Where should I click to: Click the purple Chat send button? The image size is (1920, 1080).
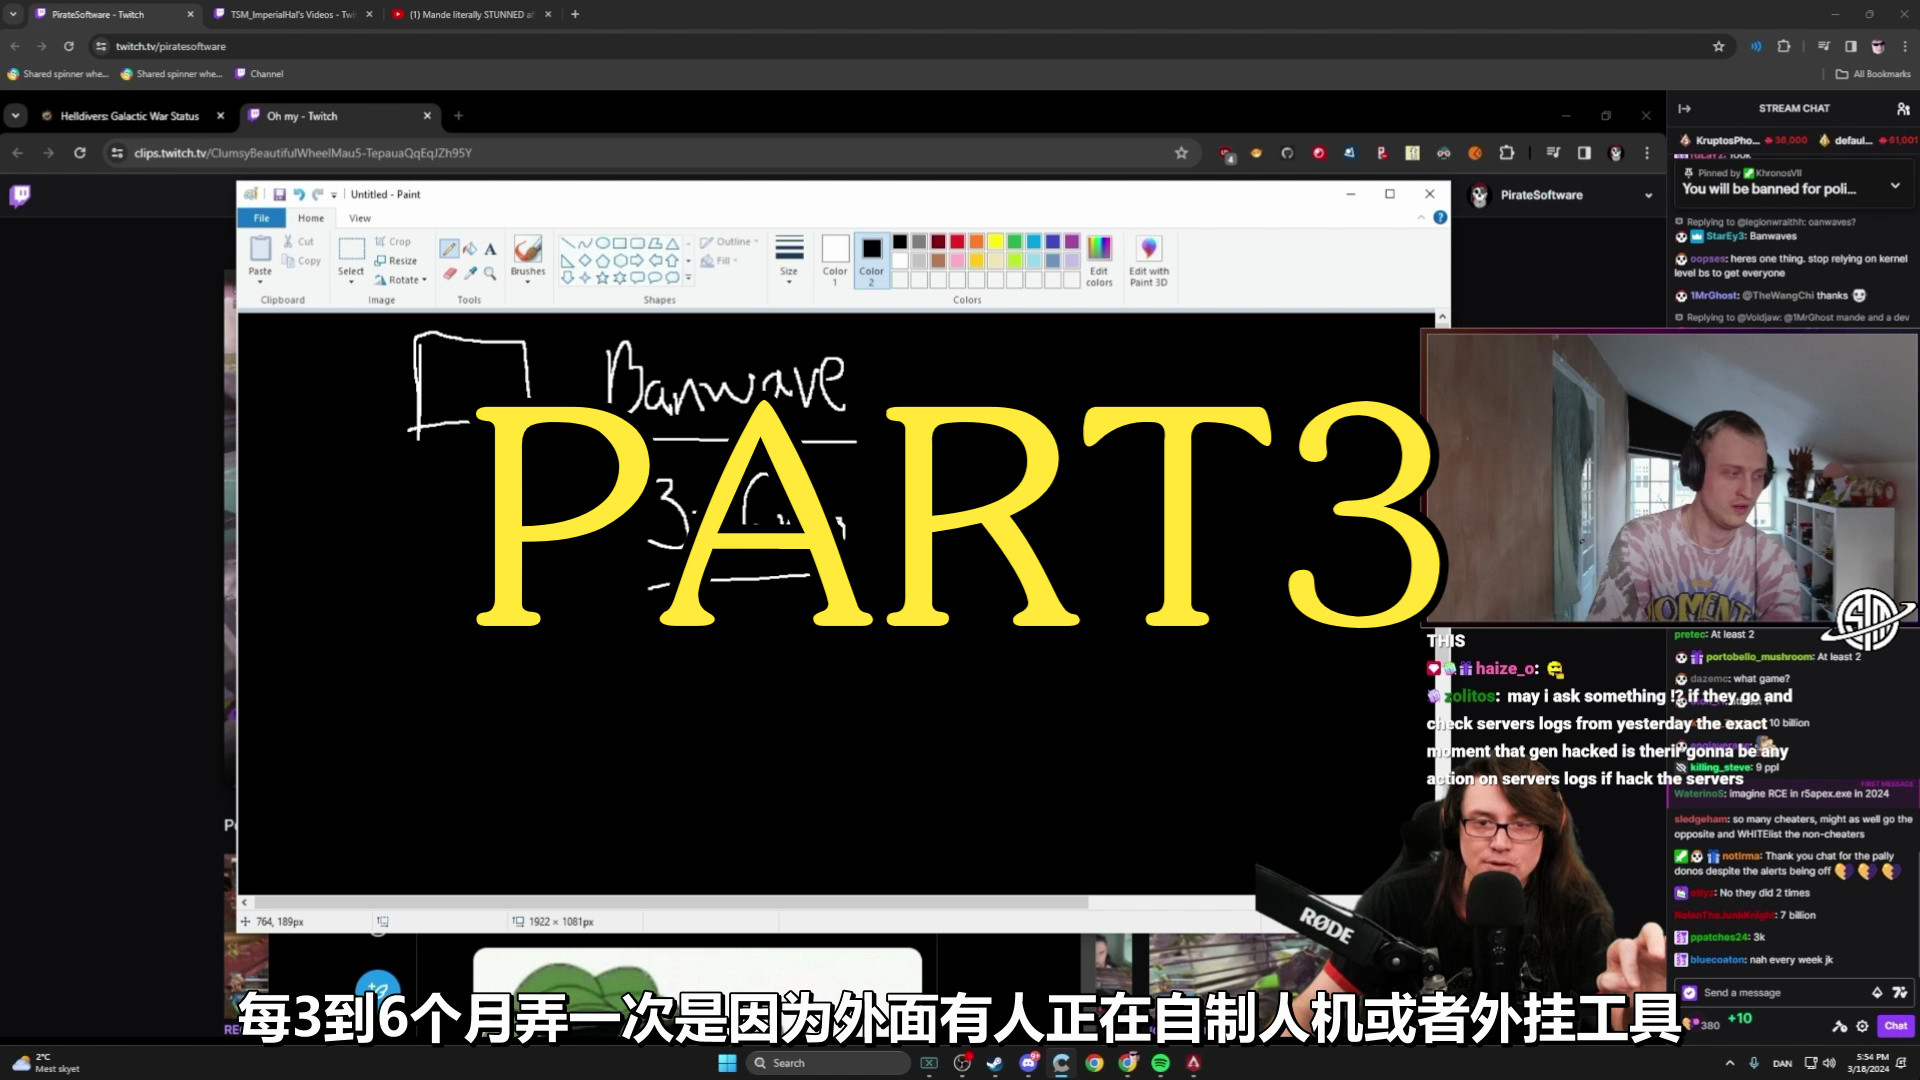pyautogui.click(x=1895, y=1026)
